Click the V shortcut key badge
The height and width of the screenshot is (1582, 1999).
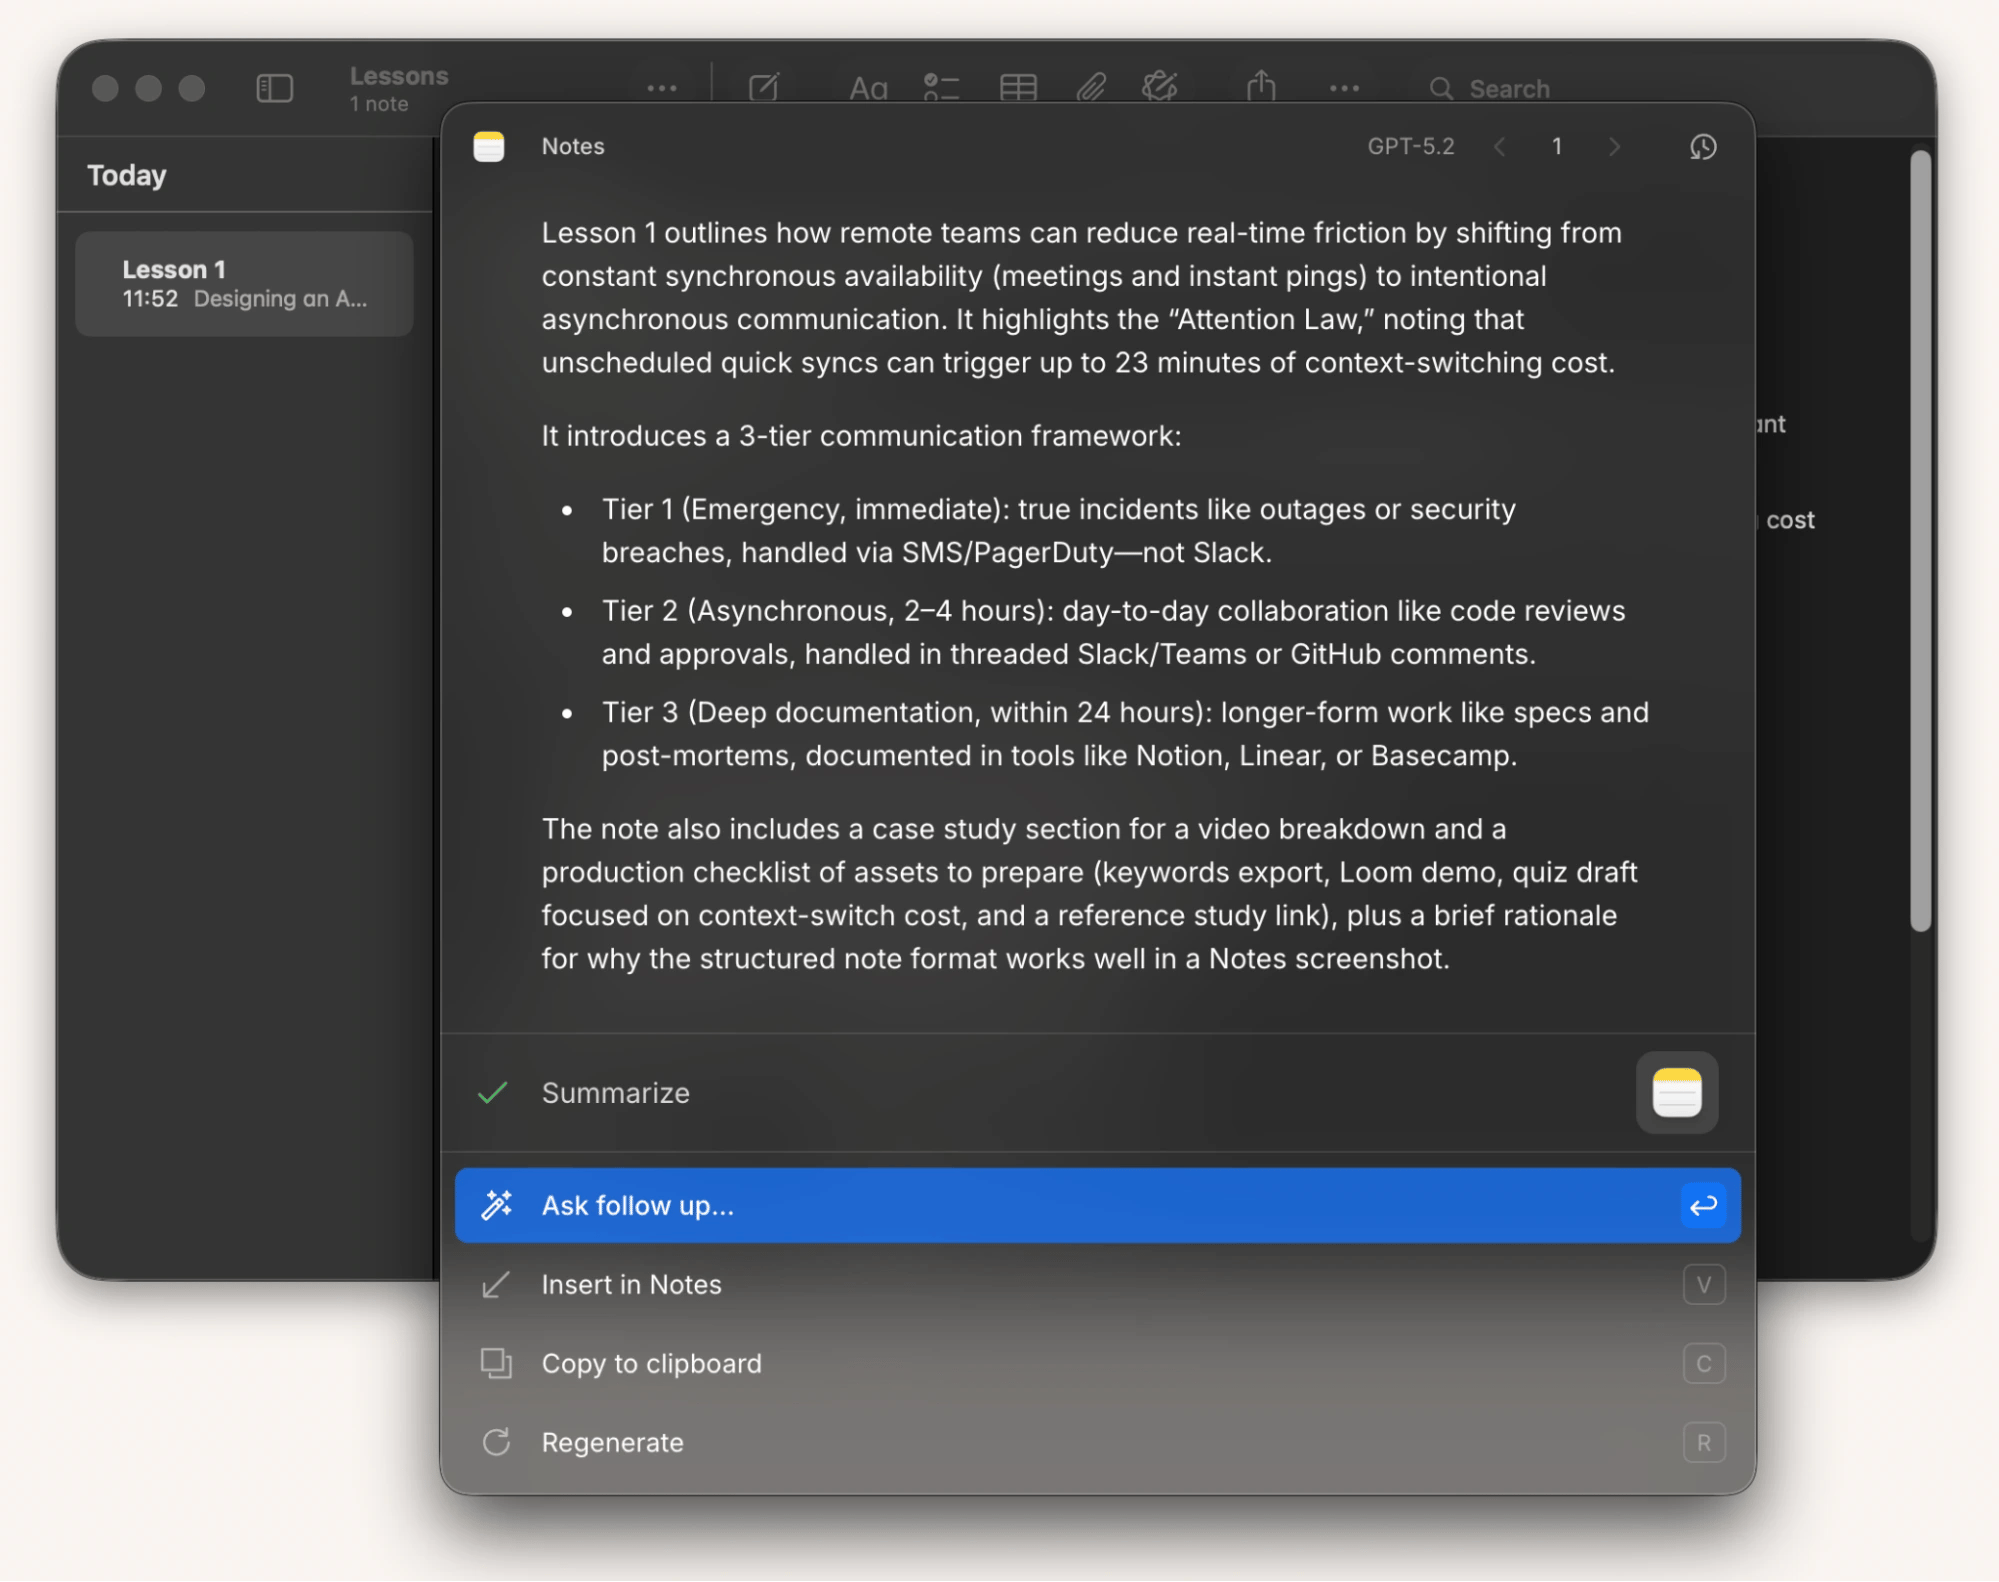tap(1703, 1284)
